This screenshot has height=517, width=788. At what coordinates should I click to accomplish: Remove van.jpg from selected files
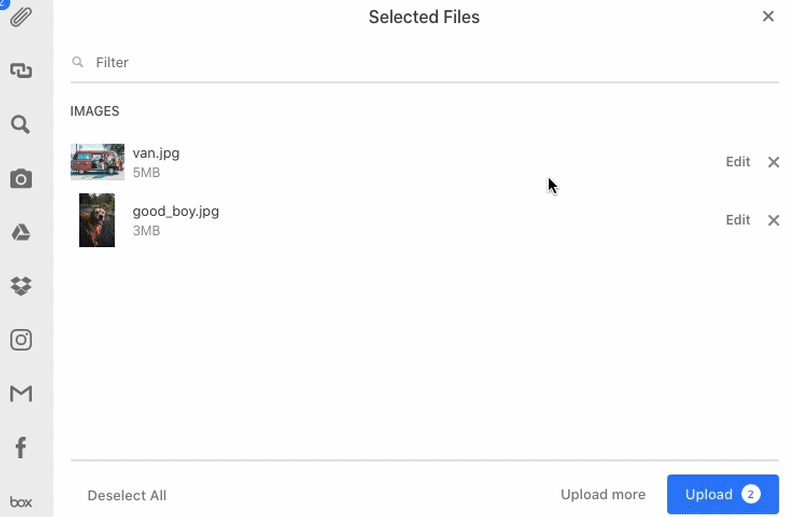pos(773,162)
